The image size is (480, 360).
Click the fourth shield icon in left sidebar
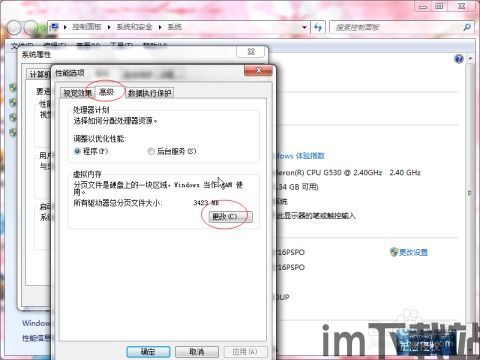(x=13, y=132)
